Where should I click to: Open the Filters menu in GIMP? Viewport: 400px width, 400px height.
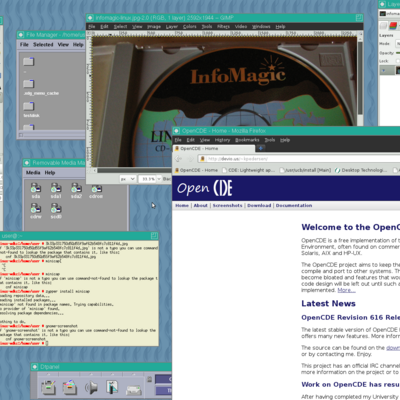pyautogui.click(x=223, y=27)
